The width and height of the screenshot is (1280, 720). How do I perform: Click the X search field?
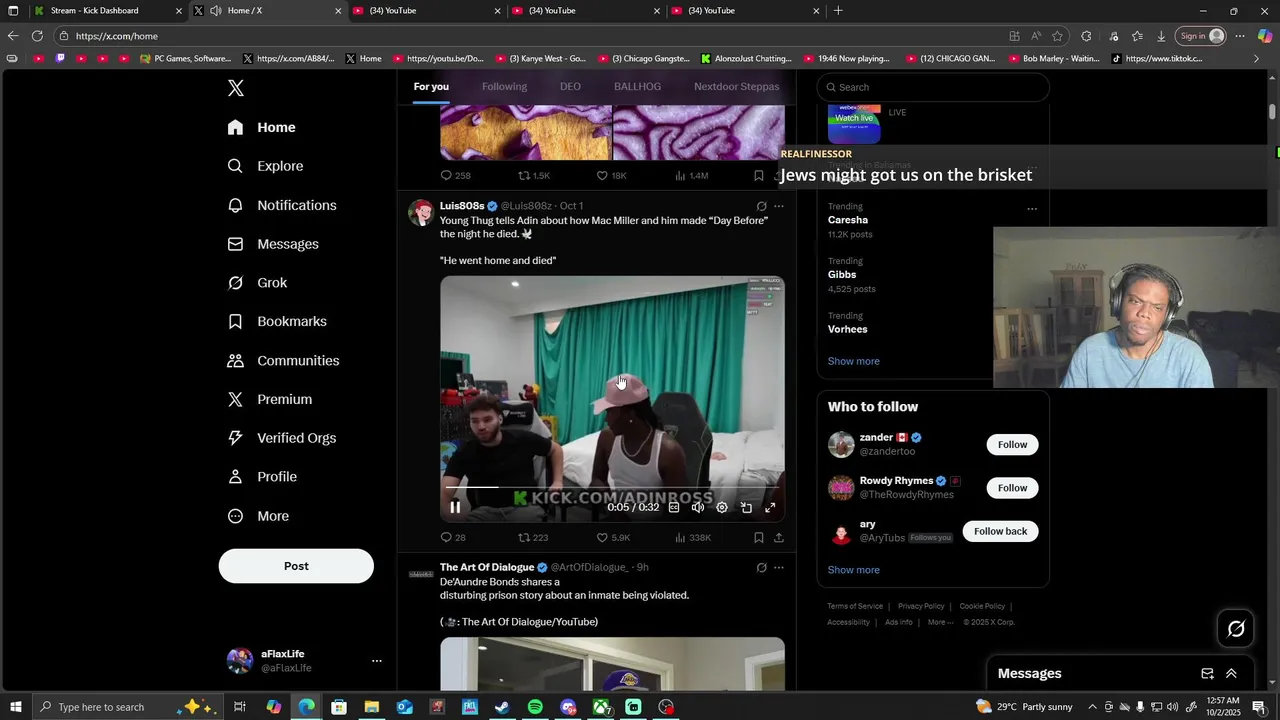coord(933,87)
